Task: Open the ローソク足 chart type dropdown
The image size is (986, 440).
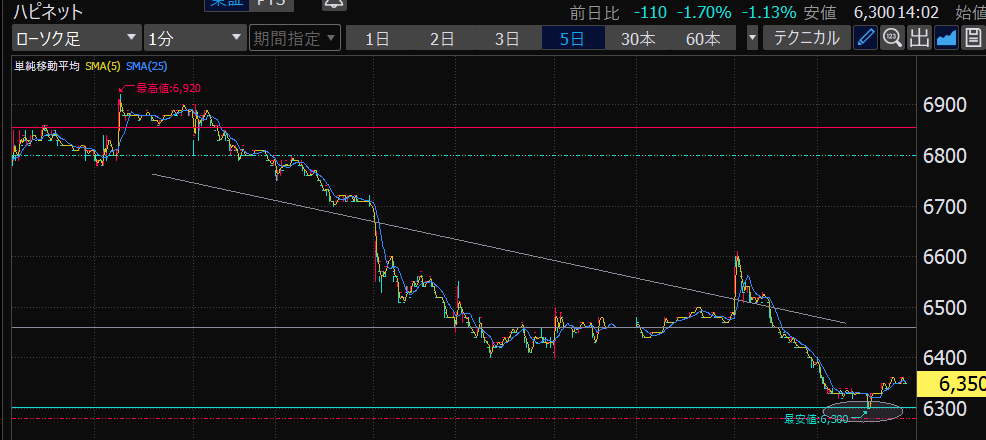Action: point(76,39)
